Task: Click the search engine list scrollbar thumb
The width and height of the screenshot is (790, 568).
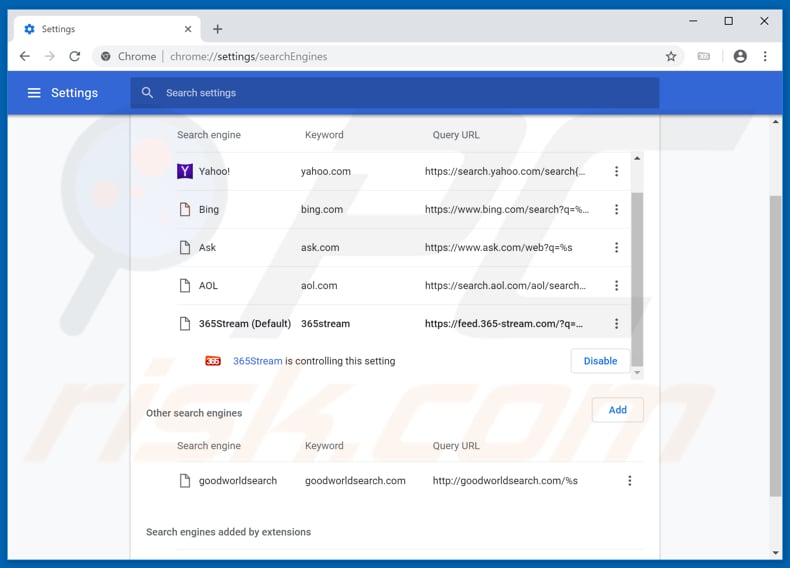Action: [x=637, y=279]
